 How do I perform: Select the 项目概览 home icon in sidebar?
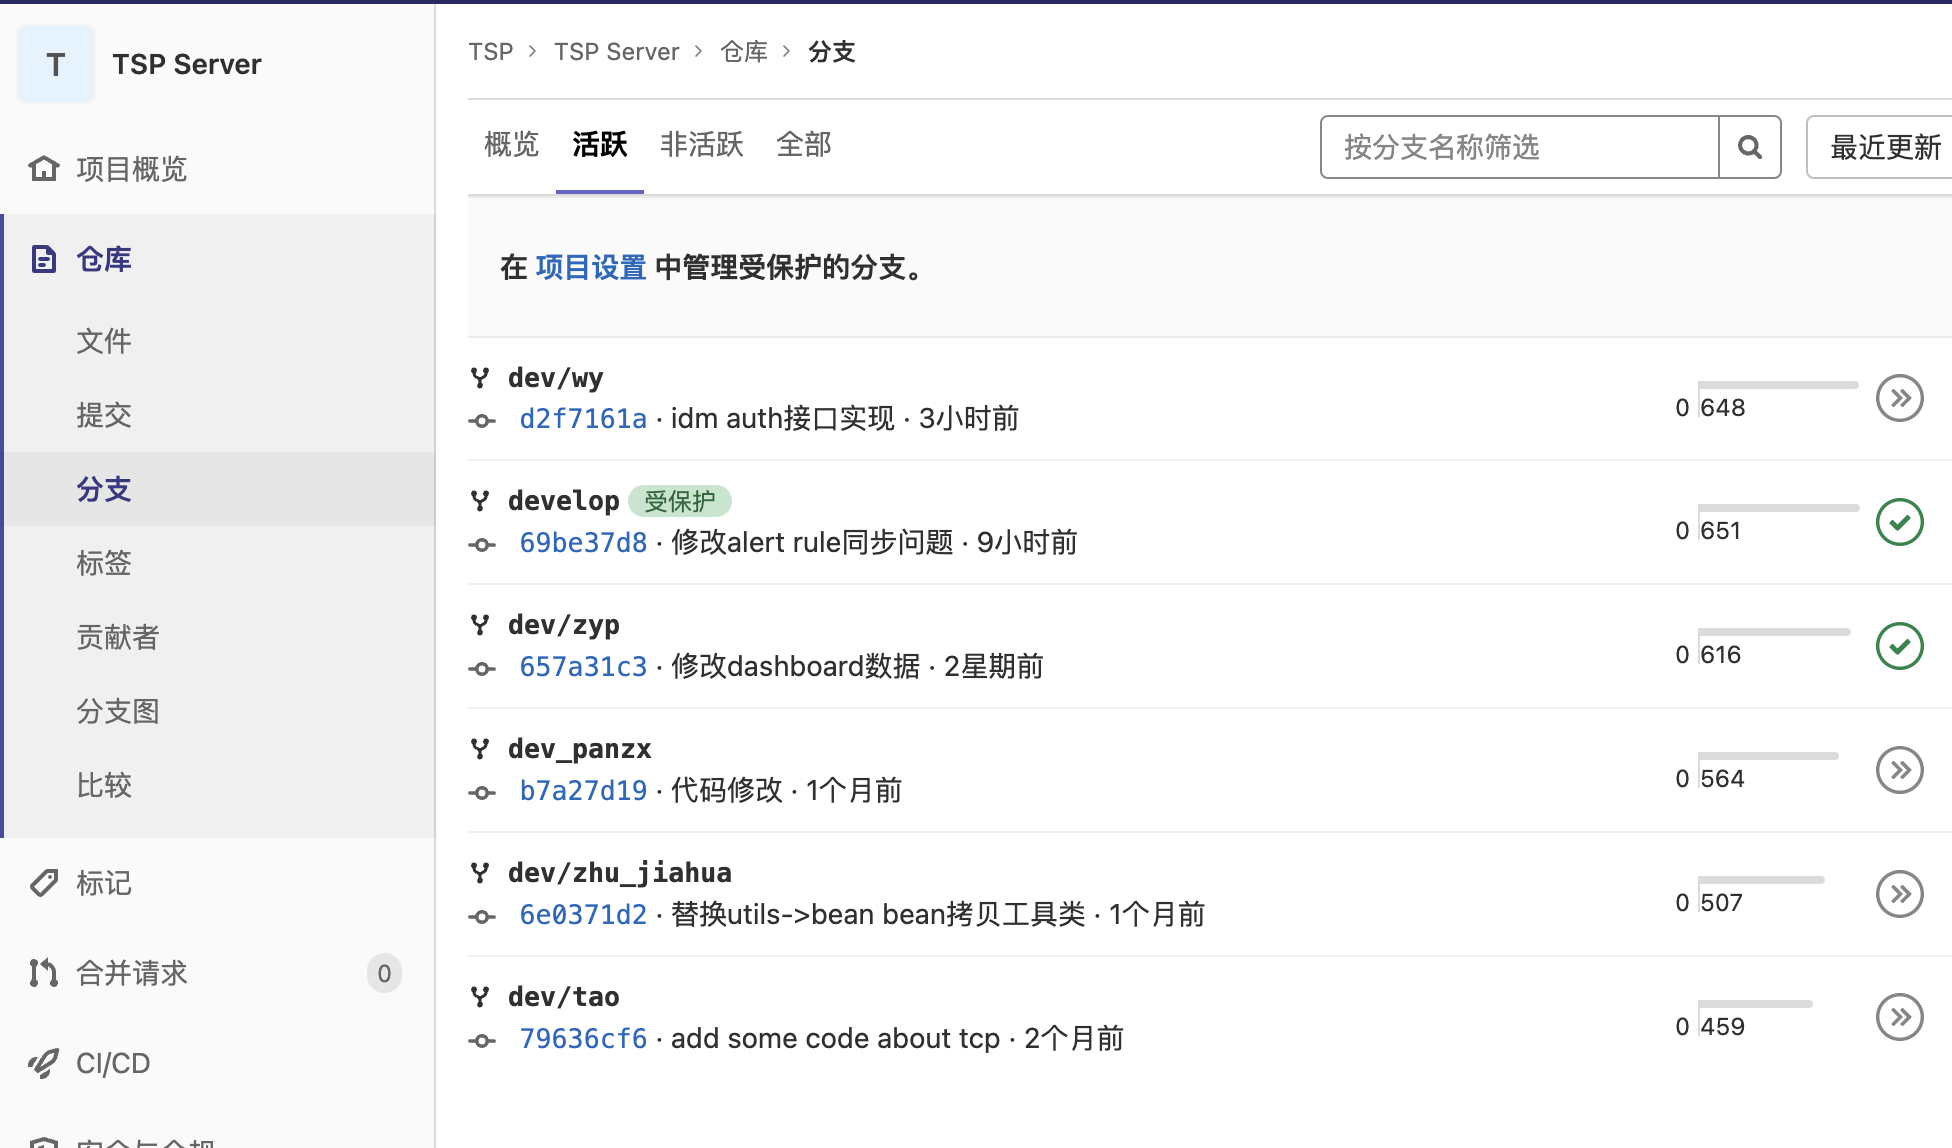[44, 168]
